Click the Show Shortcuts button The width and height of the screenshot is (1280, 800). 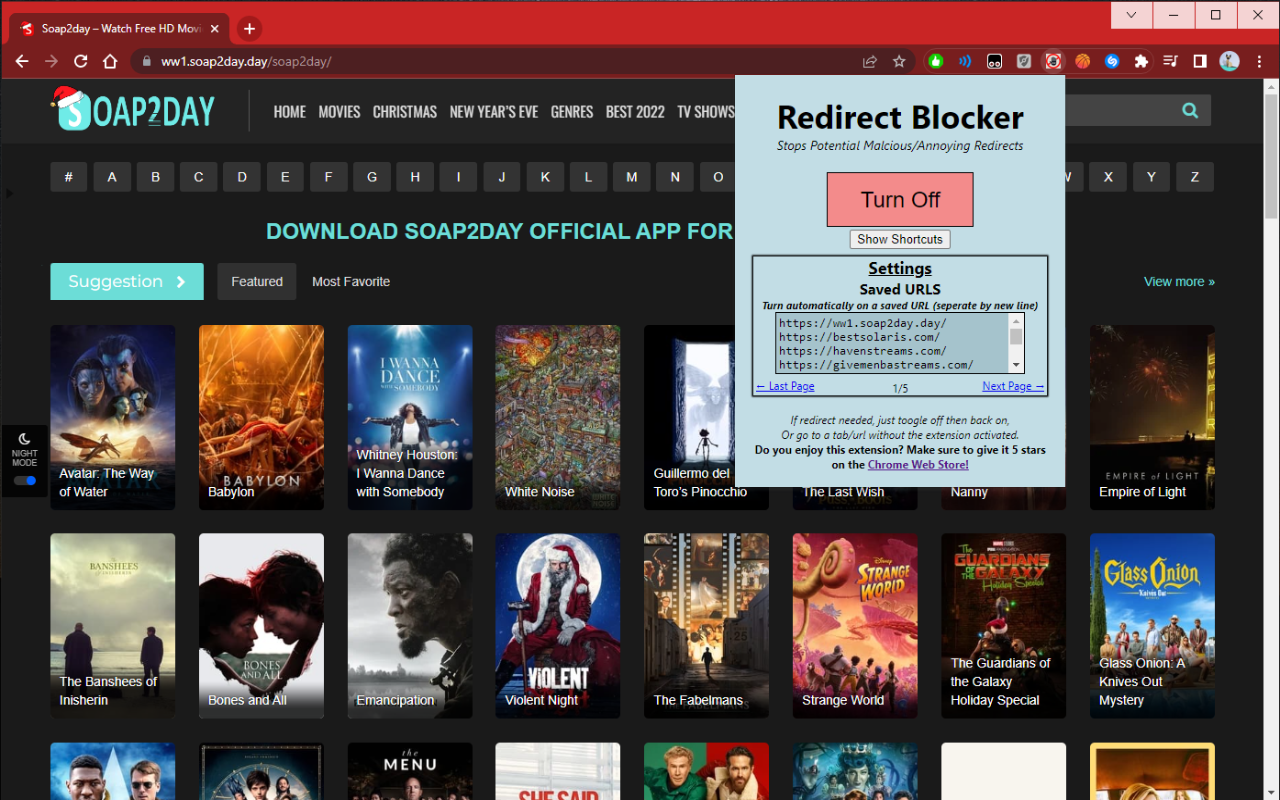point(900,239)
